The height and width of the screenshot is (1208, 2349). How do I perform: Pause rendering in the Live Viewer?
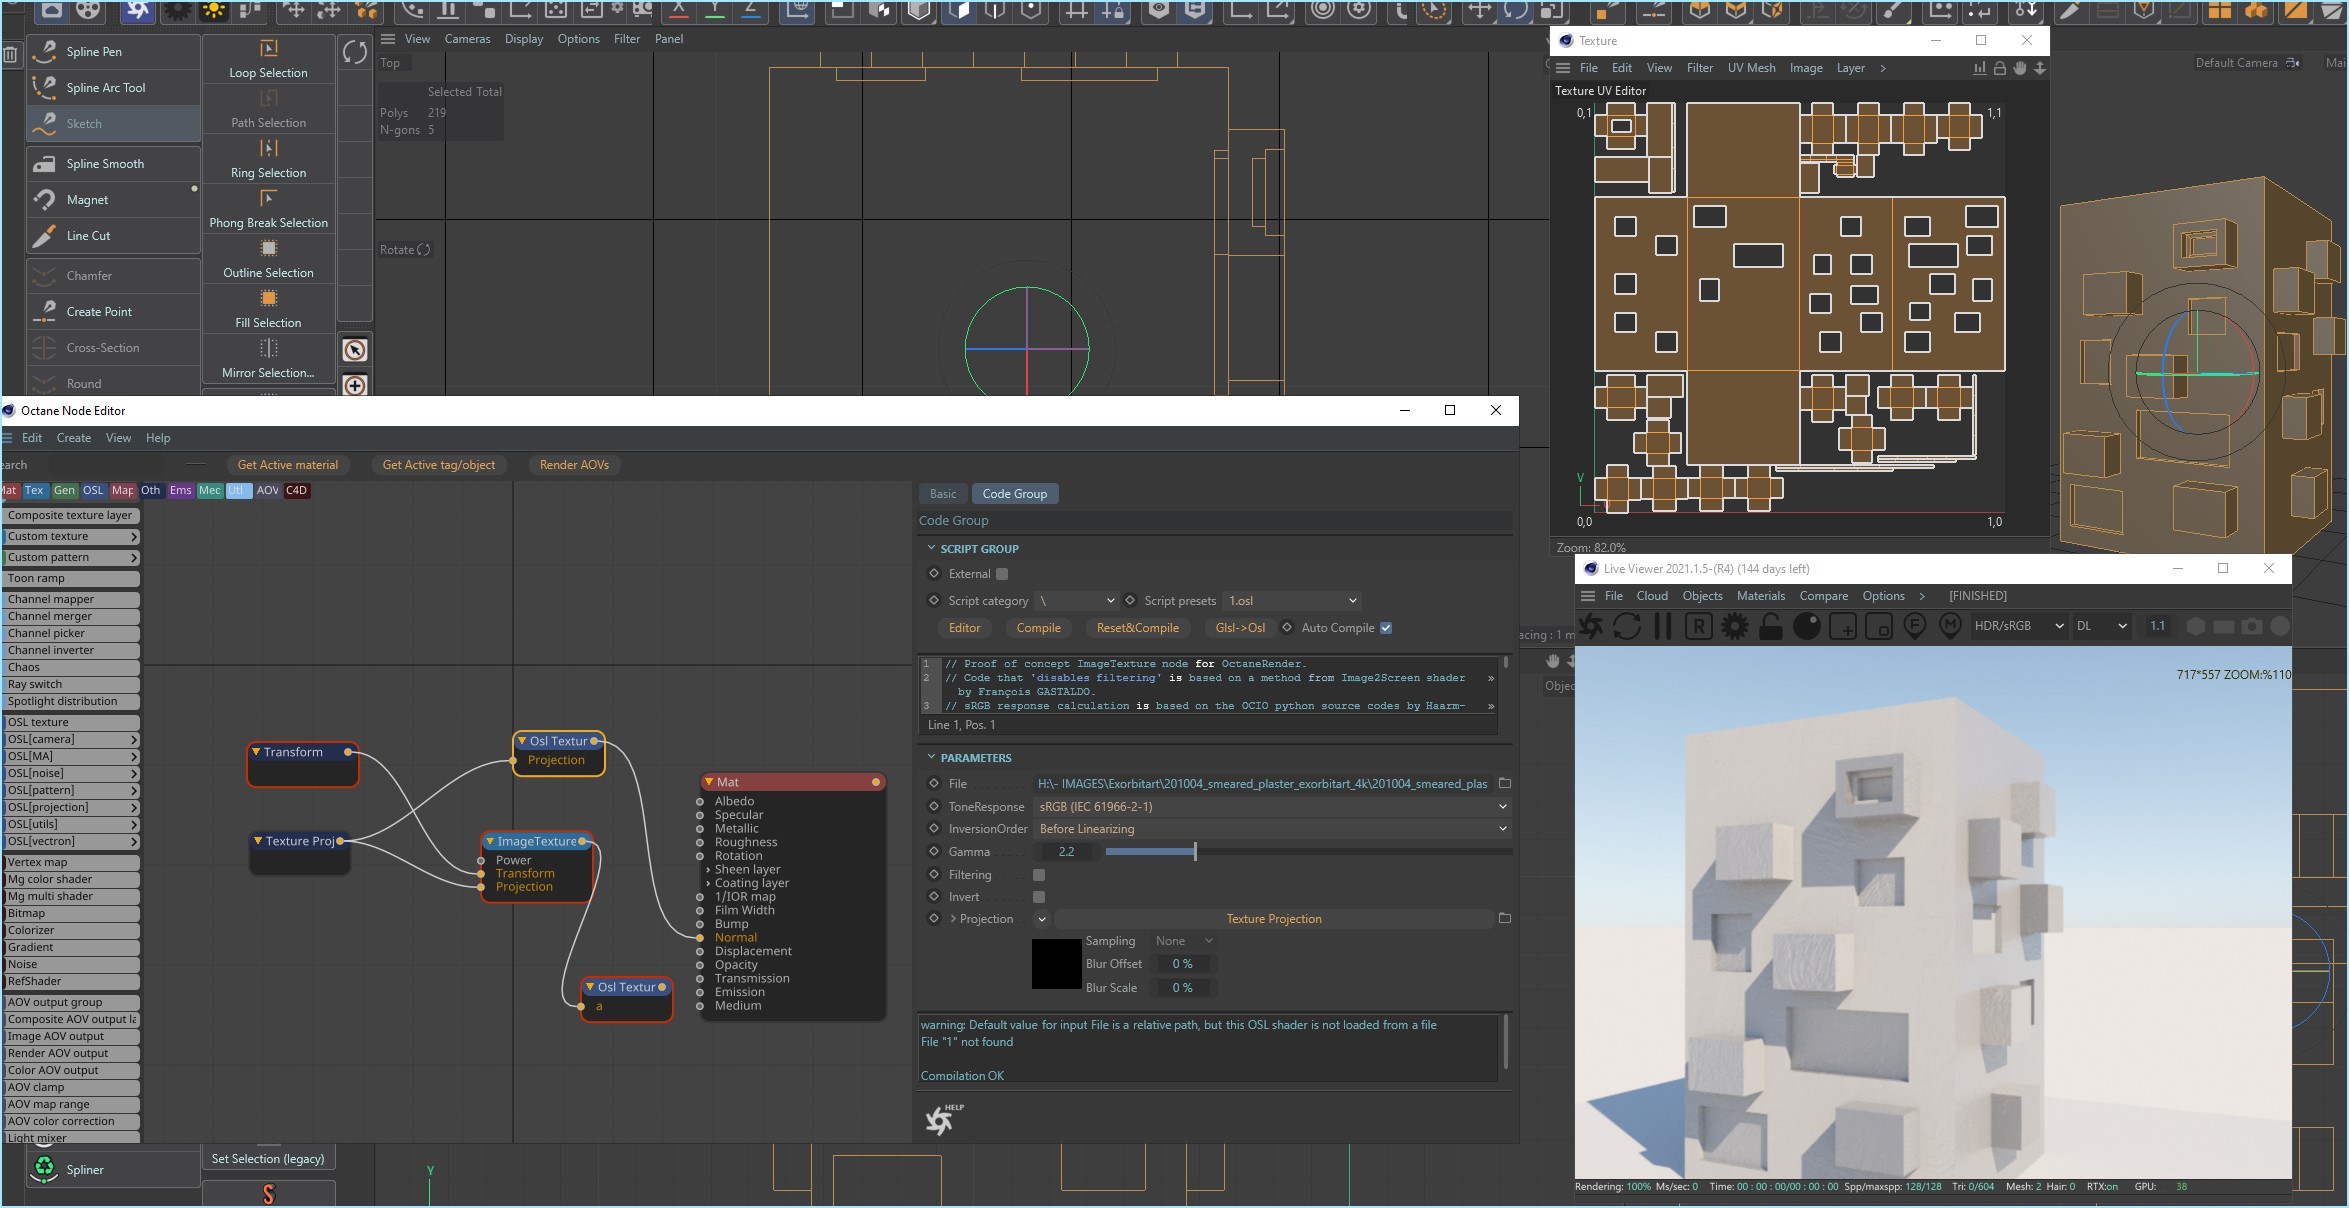1663,627
